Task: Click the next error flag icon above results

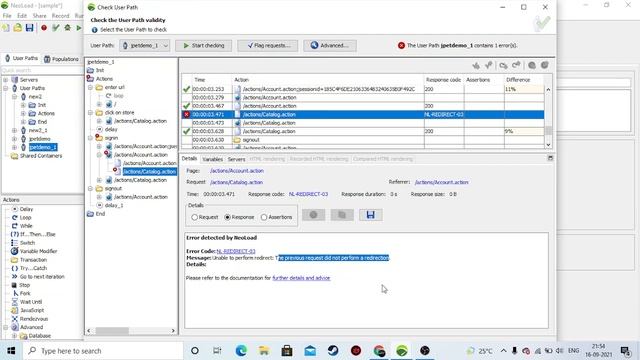Action: [489, 65]
